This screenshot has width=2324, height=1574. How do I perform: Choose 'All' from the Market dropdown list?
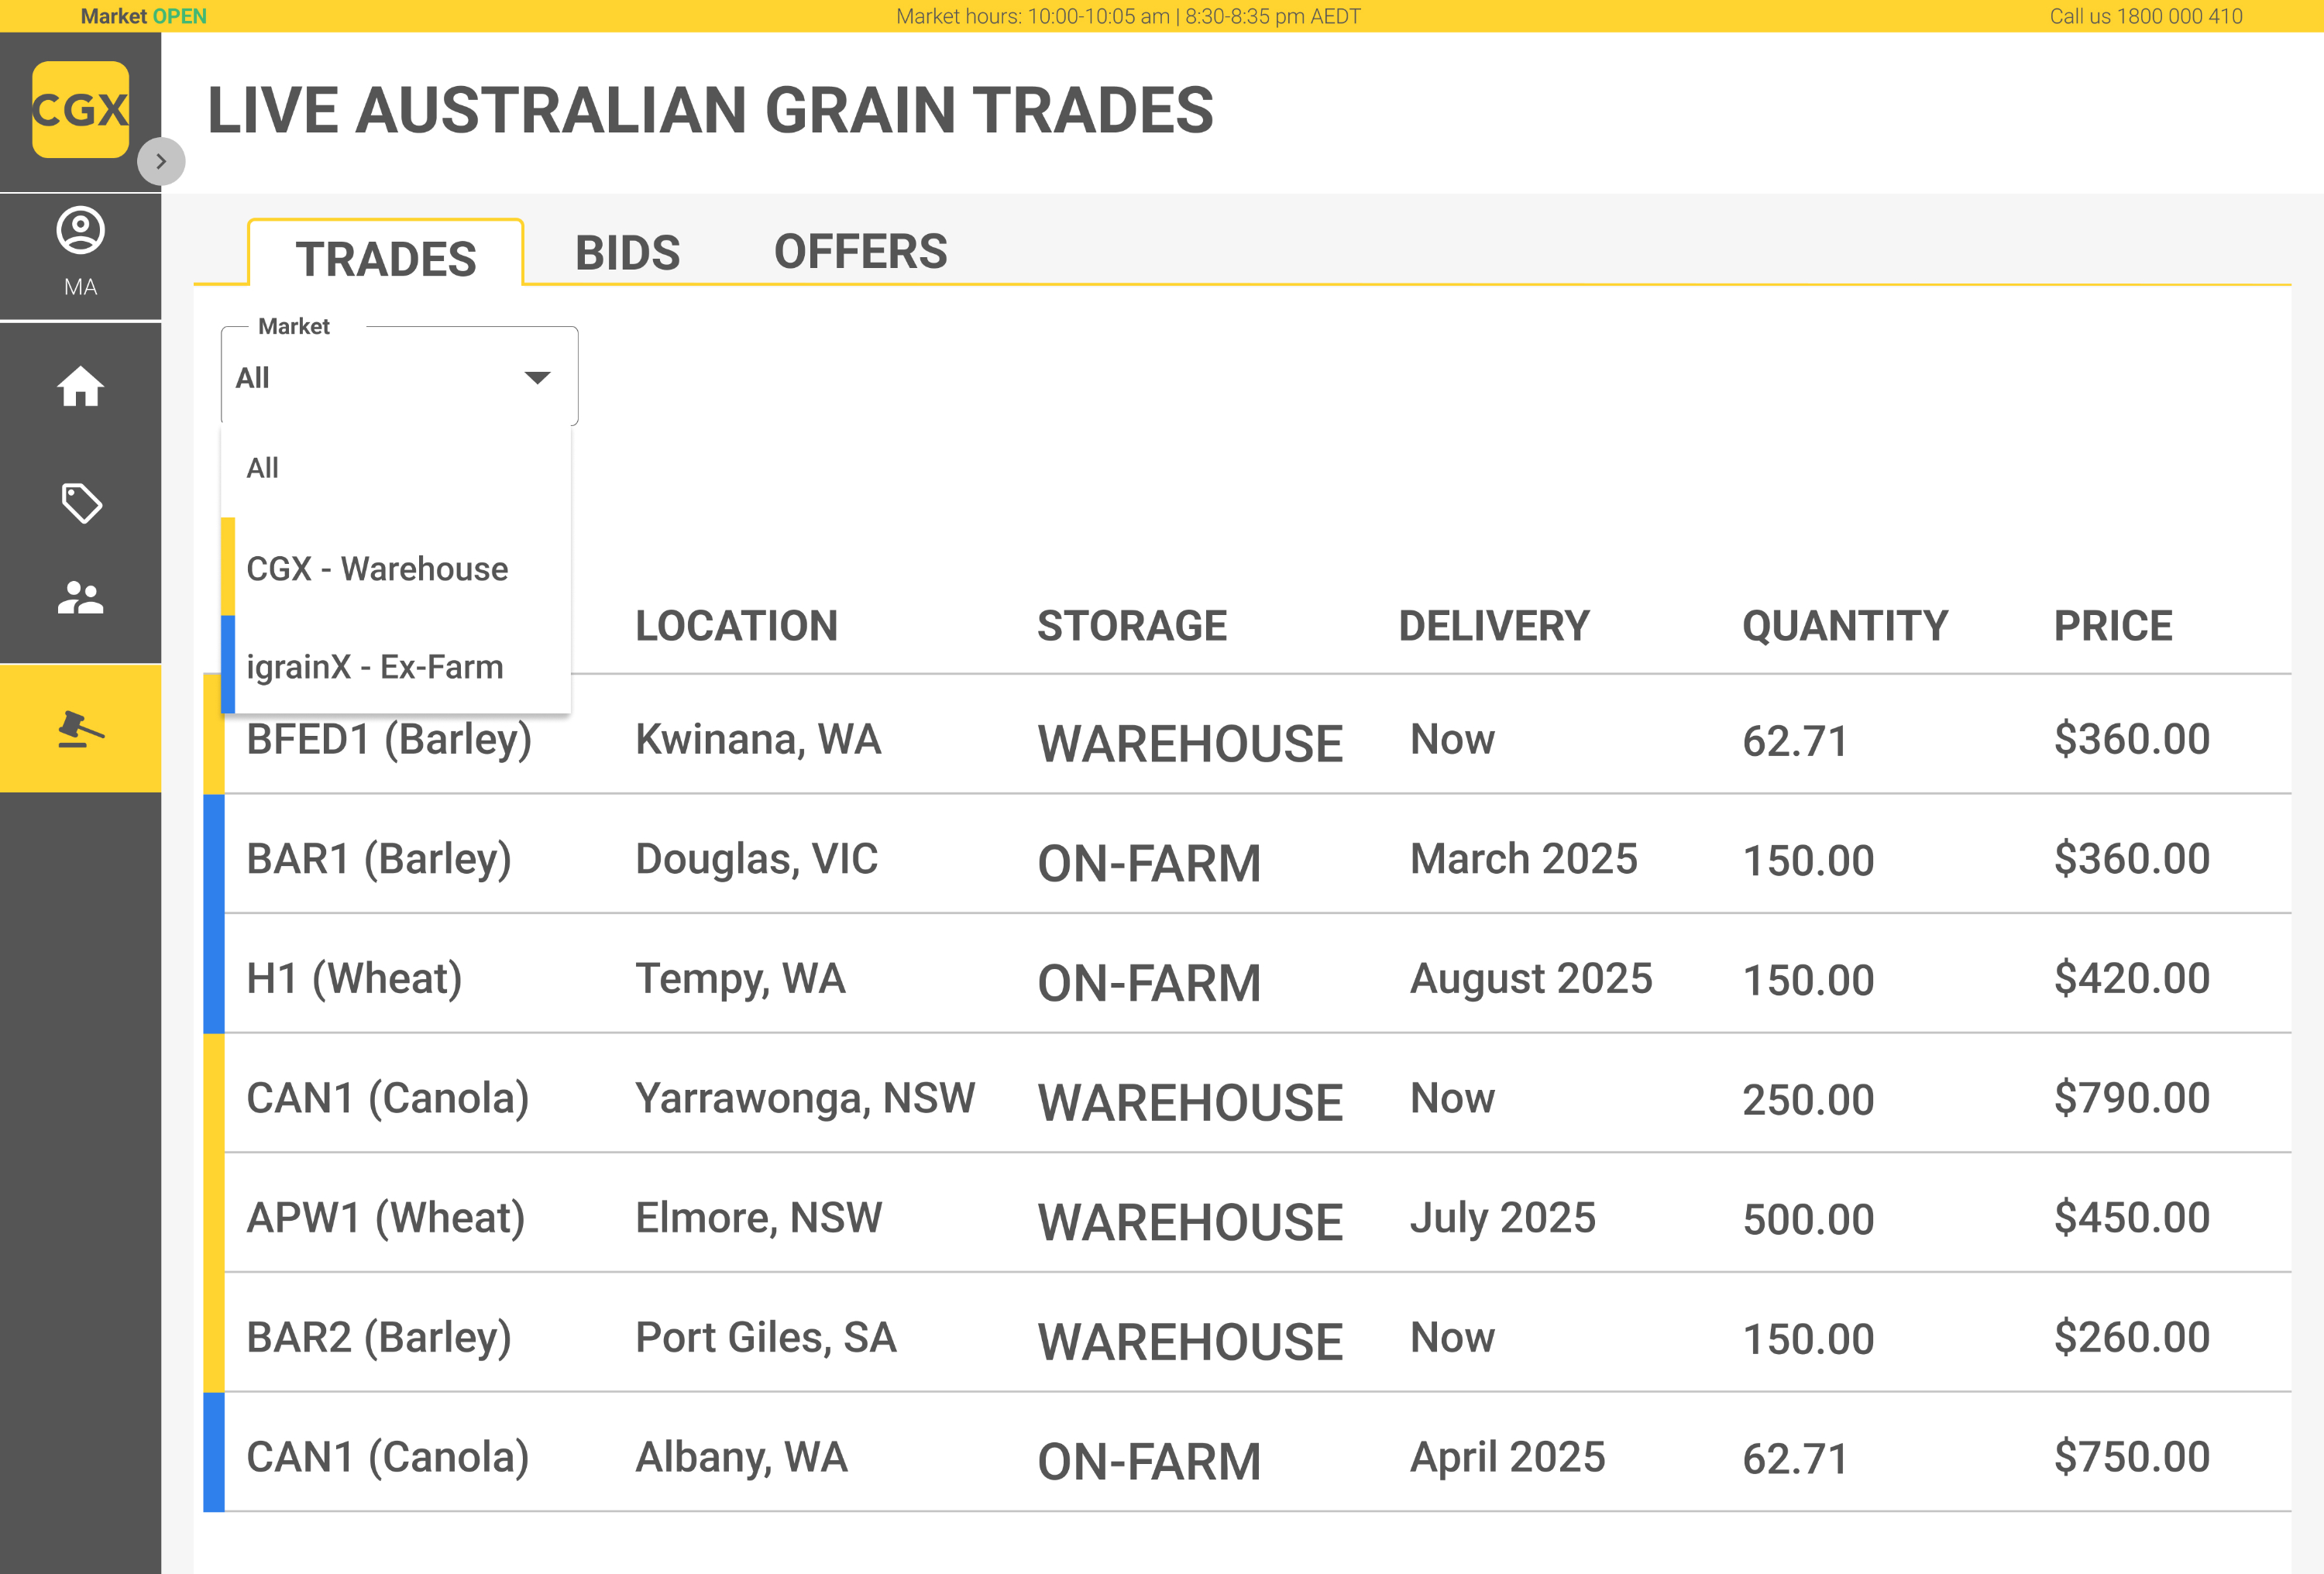click(x=263, y=468)
